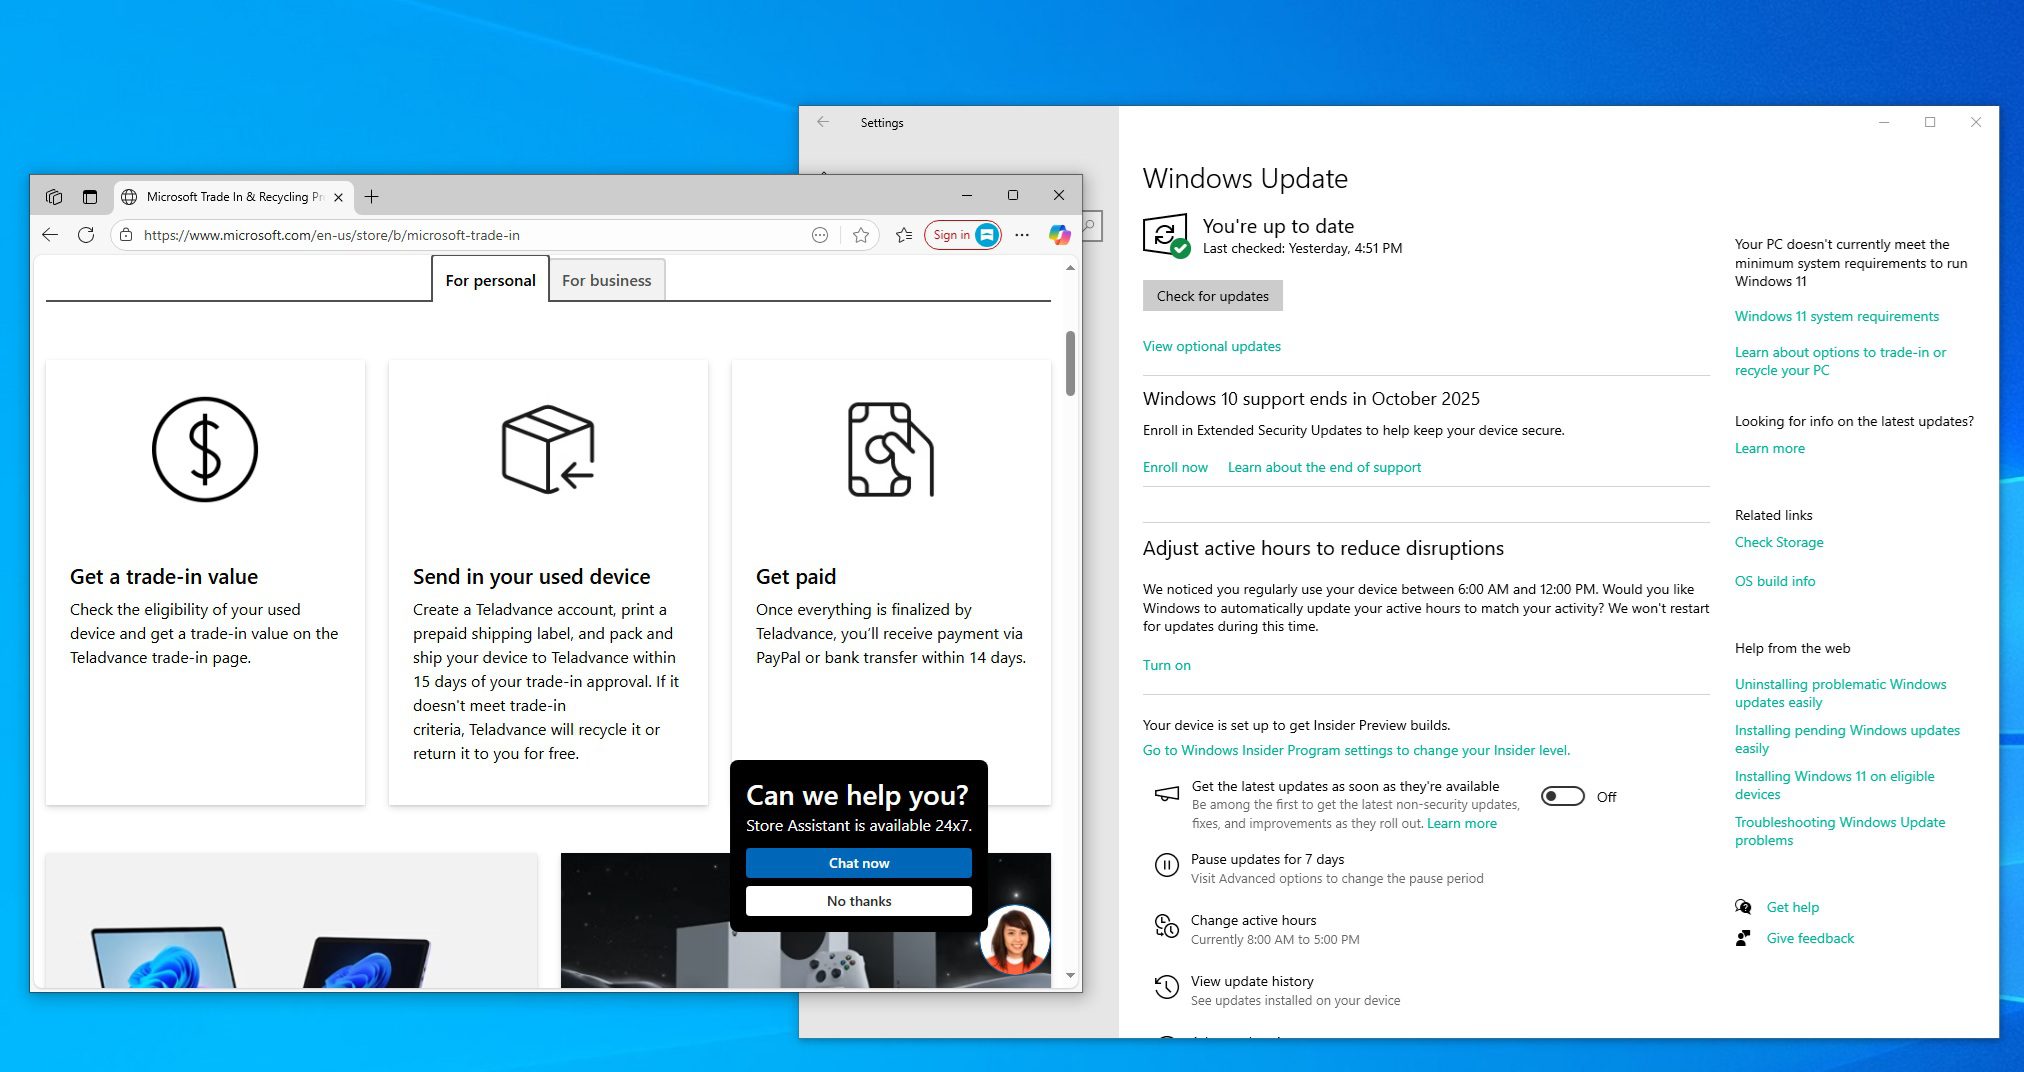Go back in Edge browser
2024x1072 pixels.
pyautogui.click(x=50, y=235)
